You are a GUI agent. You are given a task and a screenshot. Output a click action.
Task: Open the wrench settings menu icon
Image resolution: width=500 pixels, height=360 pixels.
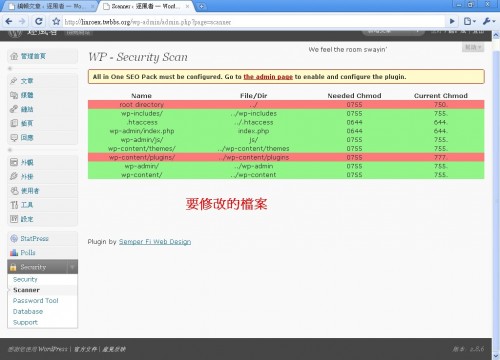[x=489, y=21]
